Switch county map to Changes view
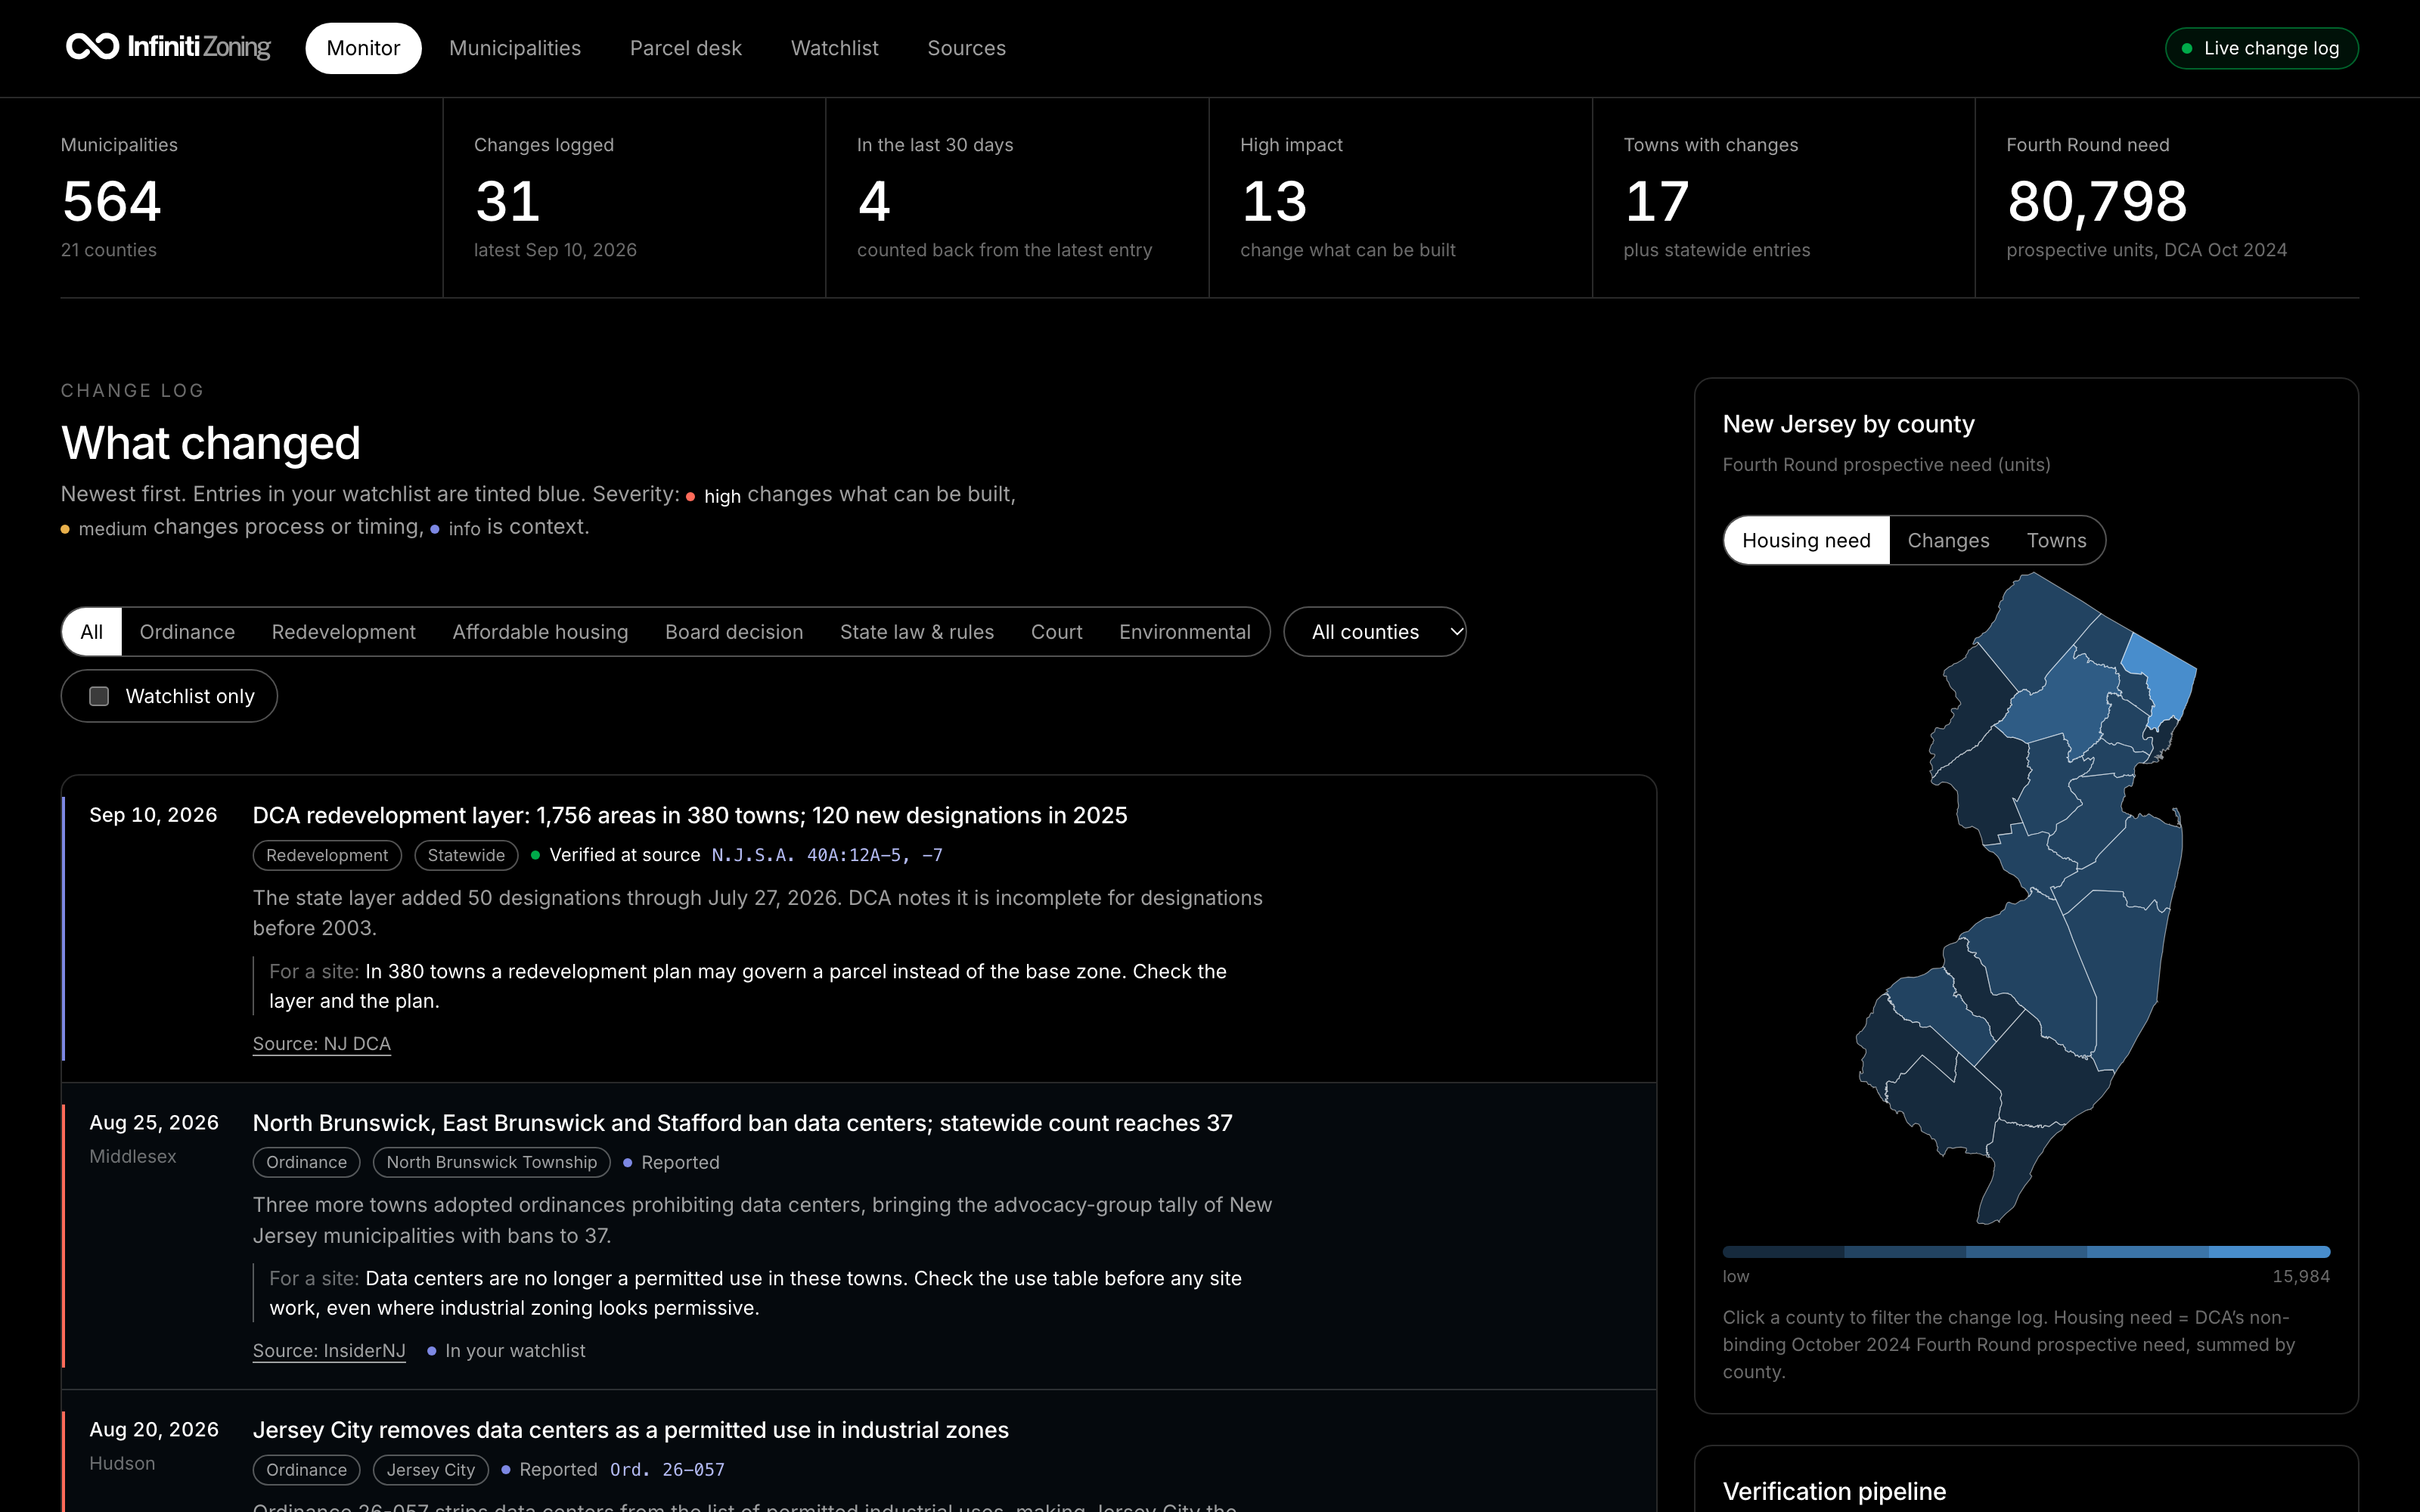This screenshot has height=1512, width=2420. tap(1948, 540)
